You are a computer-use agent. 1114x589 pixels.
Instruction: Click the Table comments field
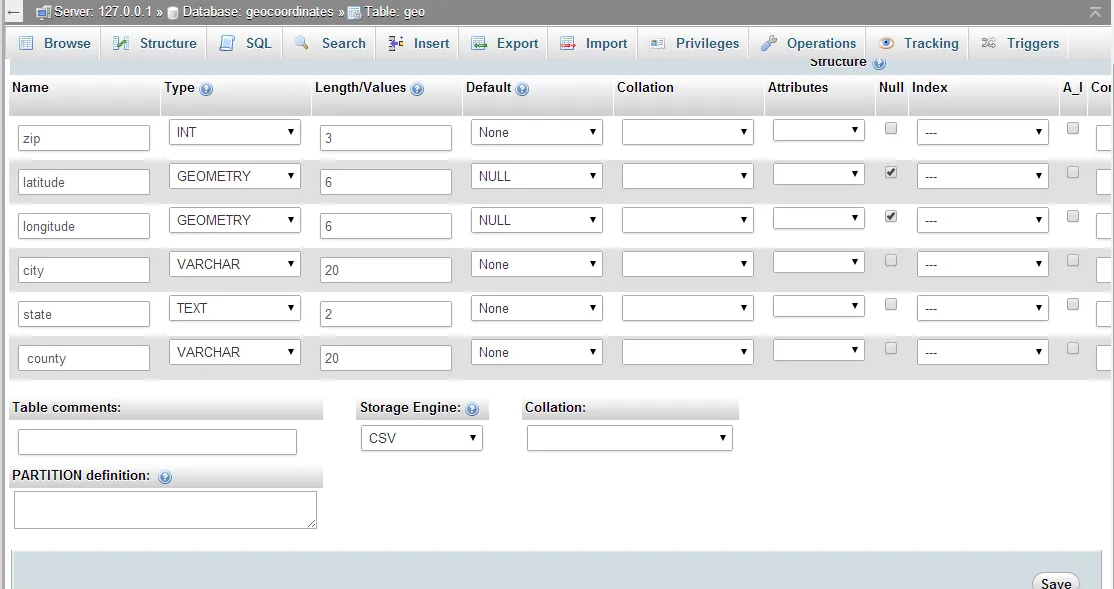(x=157, y=442)
